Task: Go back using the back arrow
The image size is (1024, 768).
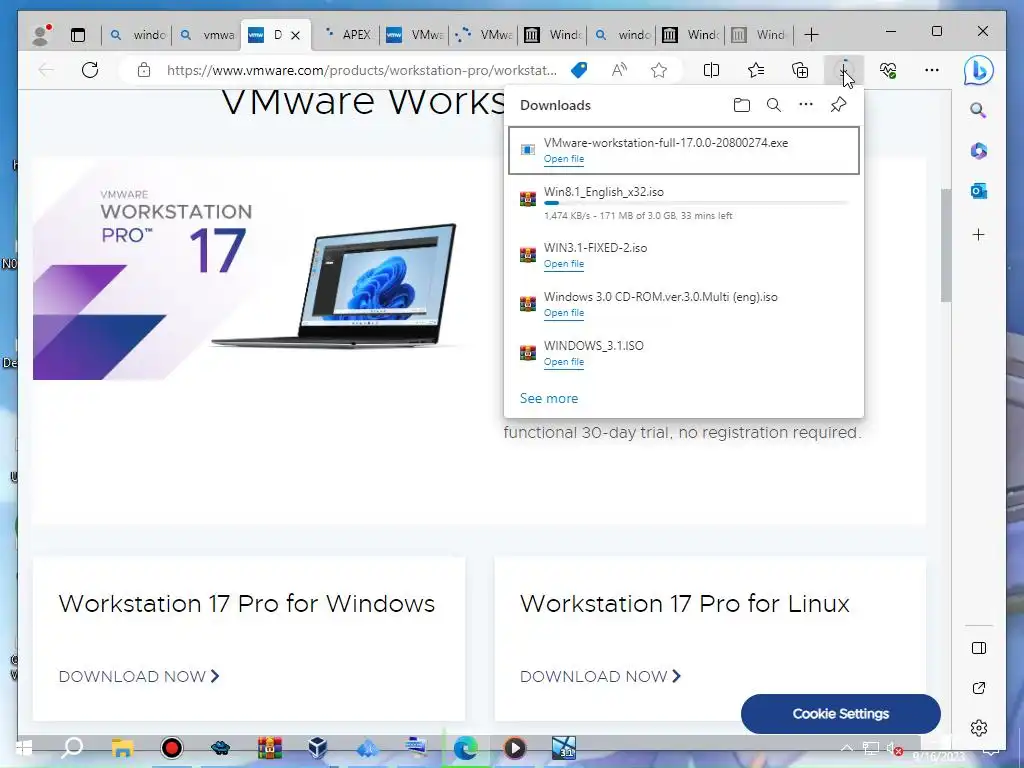Action: coord(46,70)
